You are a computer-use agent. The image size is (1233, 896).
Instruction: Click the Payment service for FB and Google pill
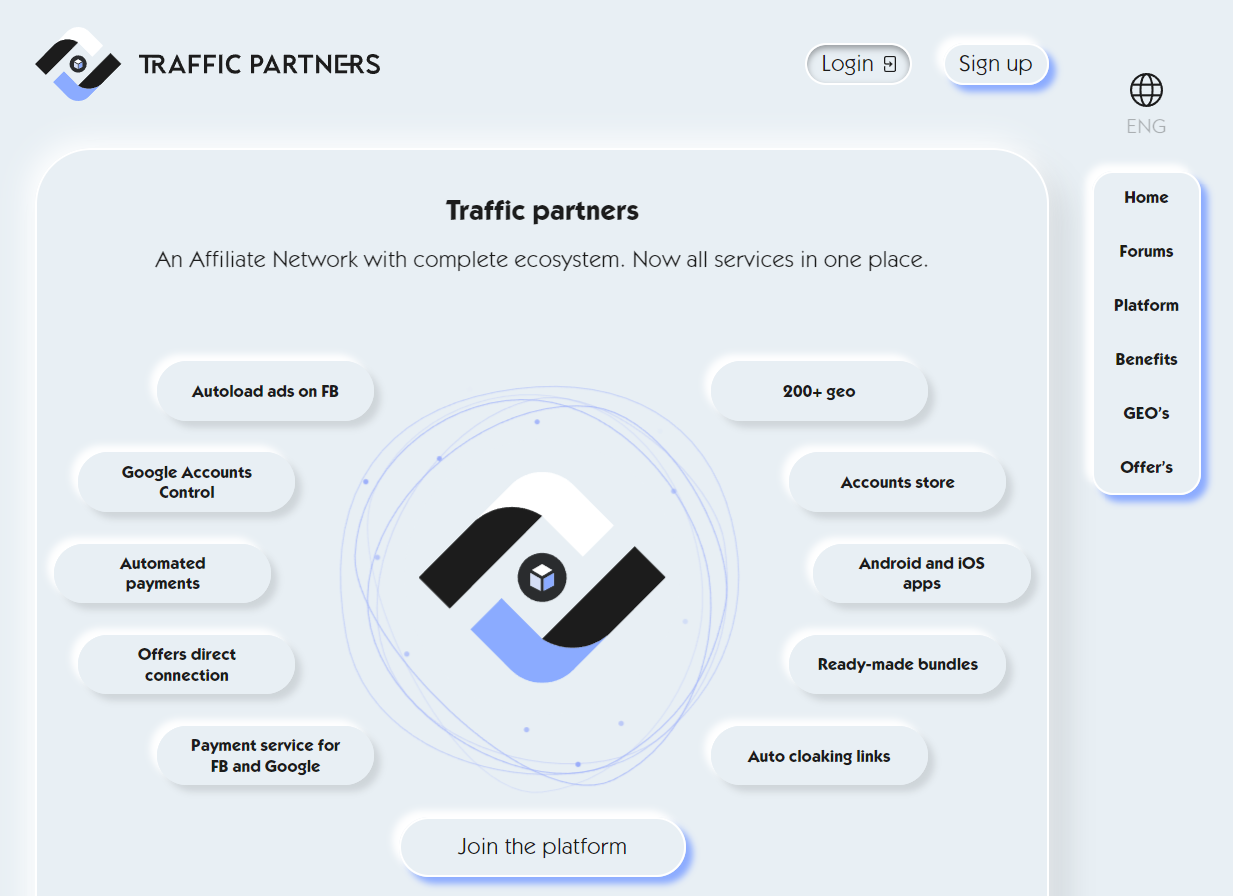pos(264,755)
